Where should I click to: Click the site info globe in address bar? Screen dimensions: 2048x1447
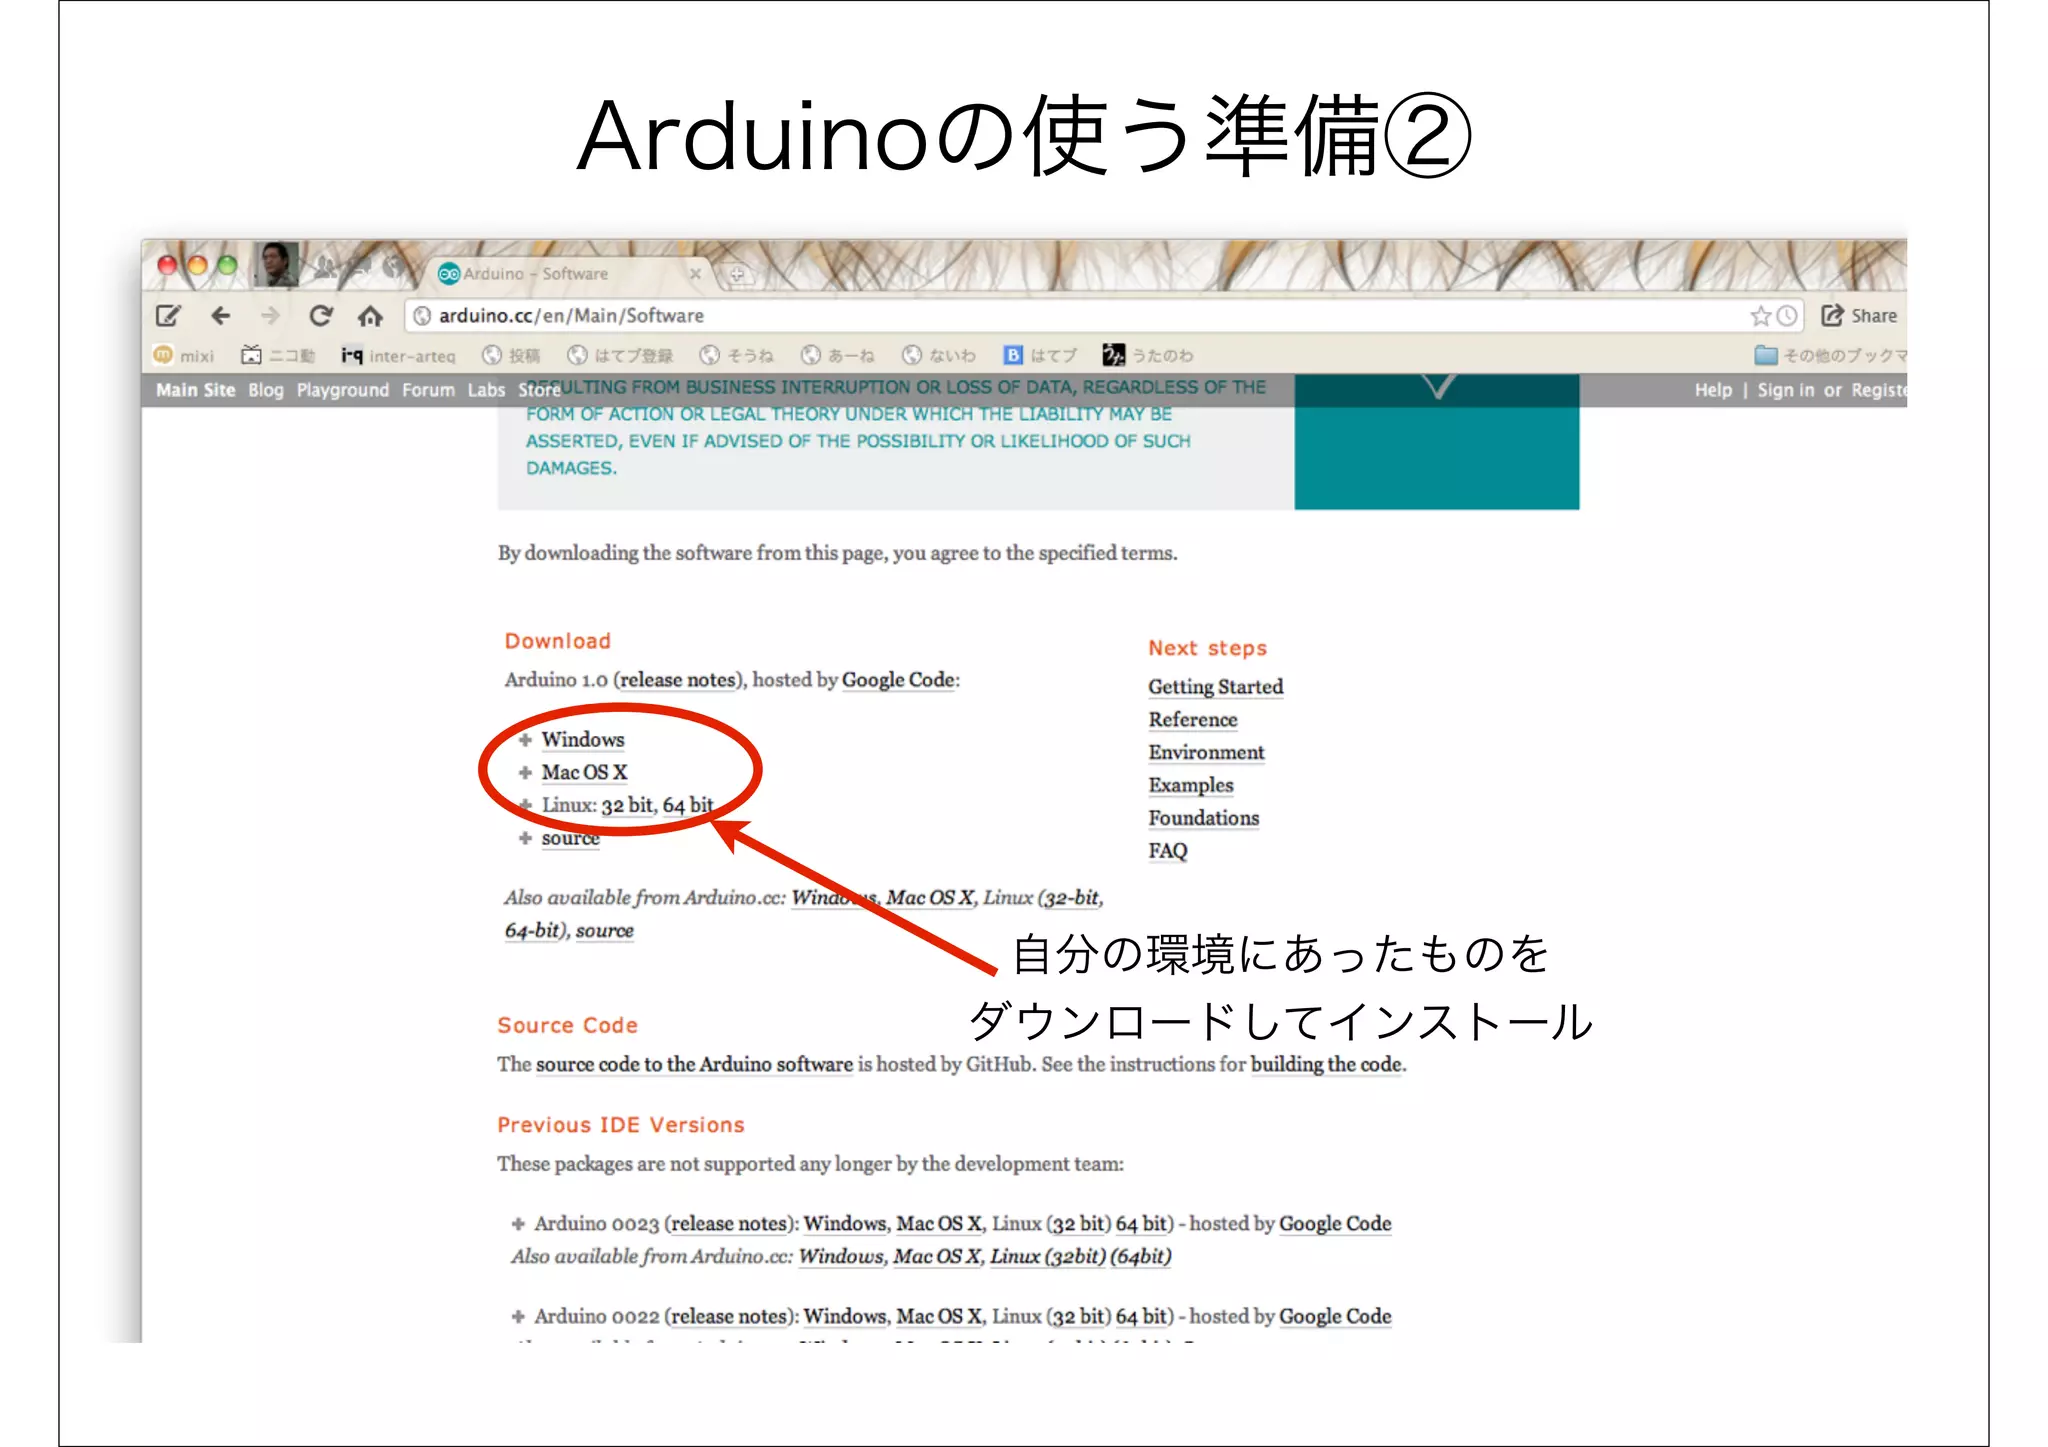[422, 316]
